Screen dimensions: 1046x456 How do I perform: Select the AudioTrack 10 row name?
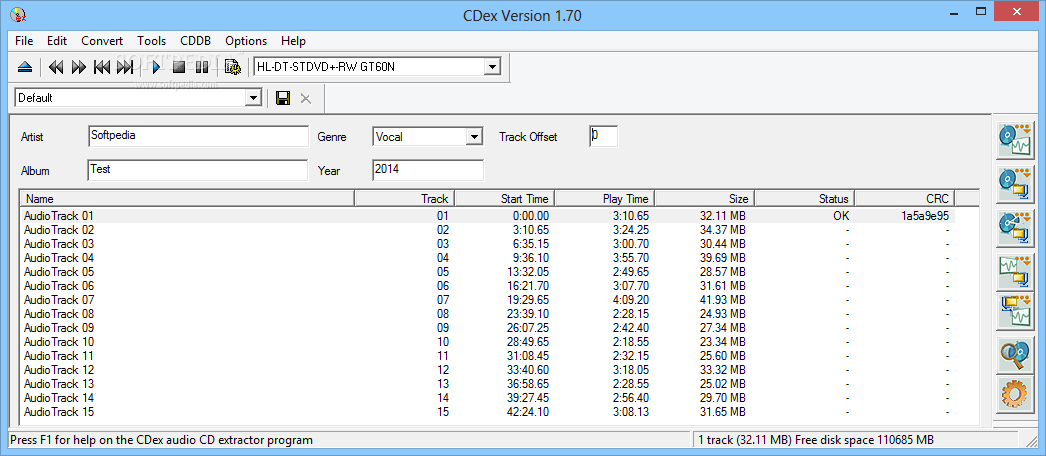(x=59, y=342)
